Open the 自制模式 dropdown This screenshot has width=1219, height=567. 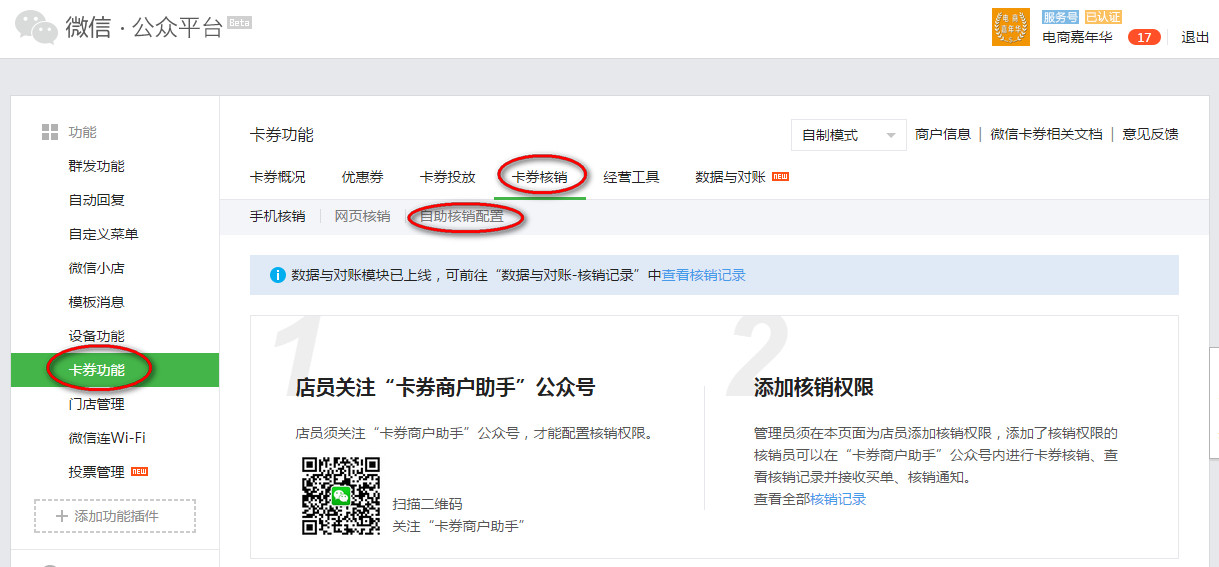pos(848,135)
